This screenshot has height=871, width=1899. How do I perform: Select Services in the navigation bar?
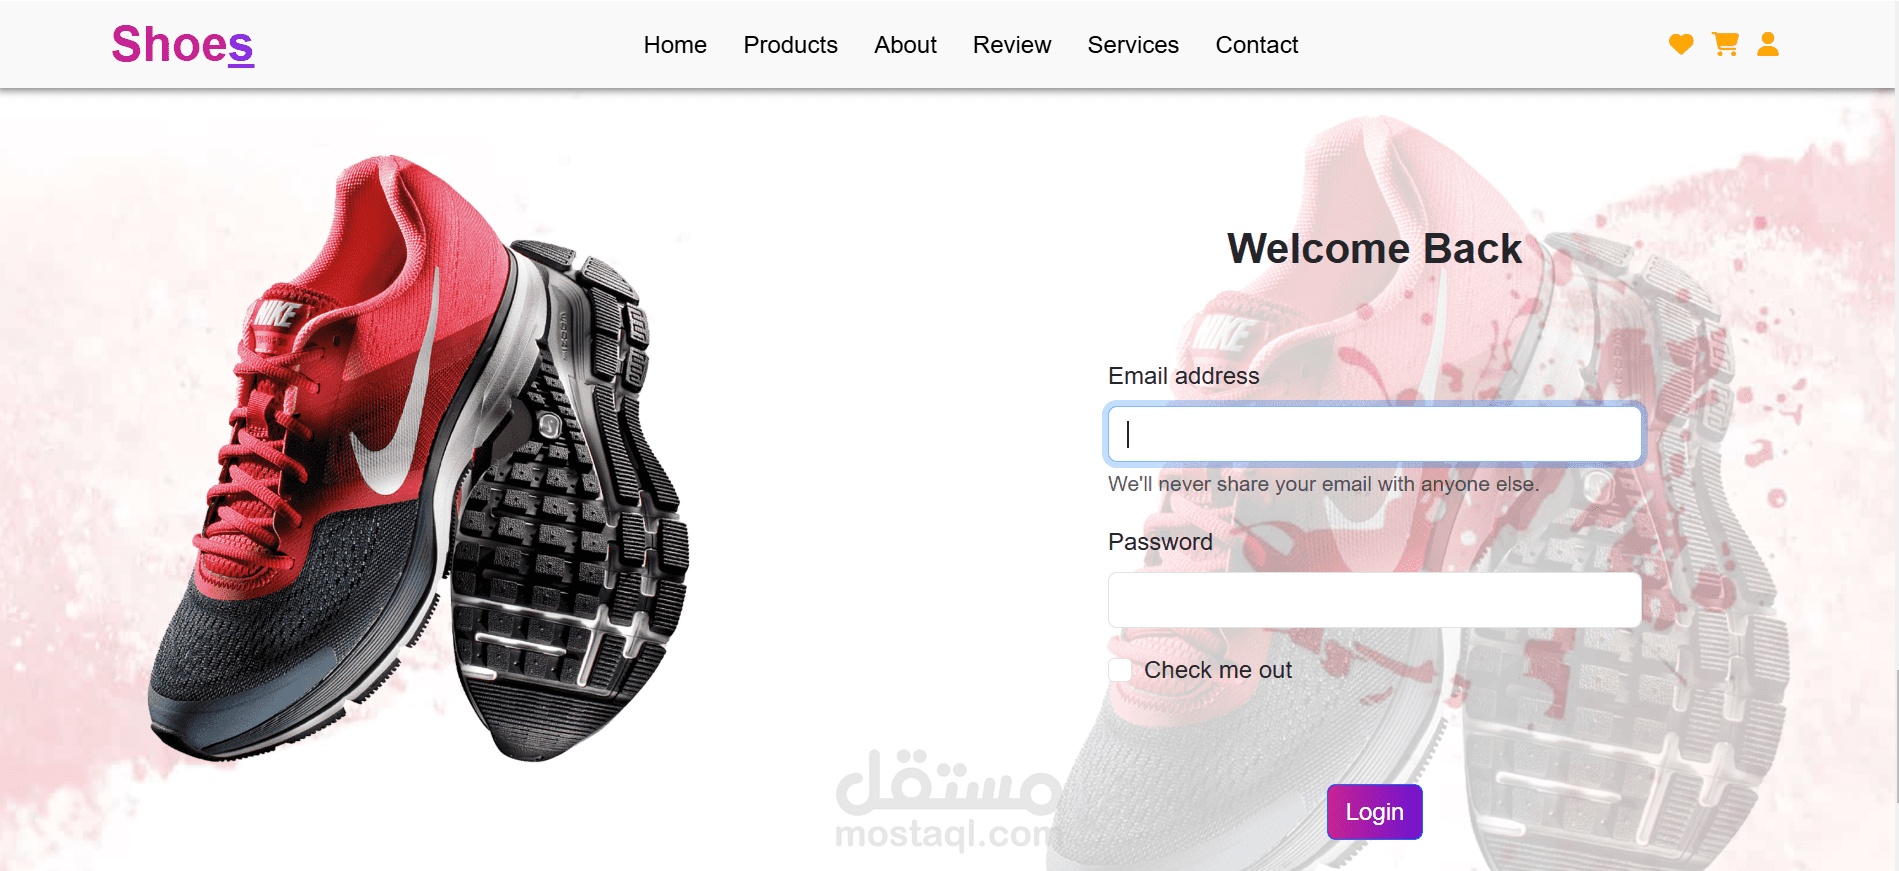point(1133,45)
